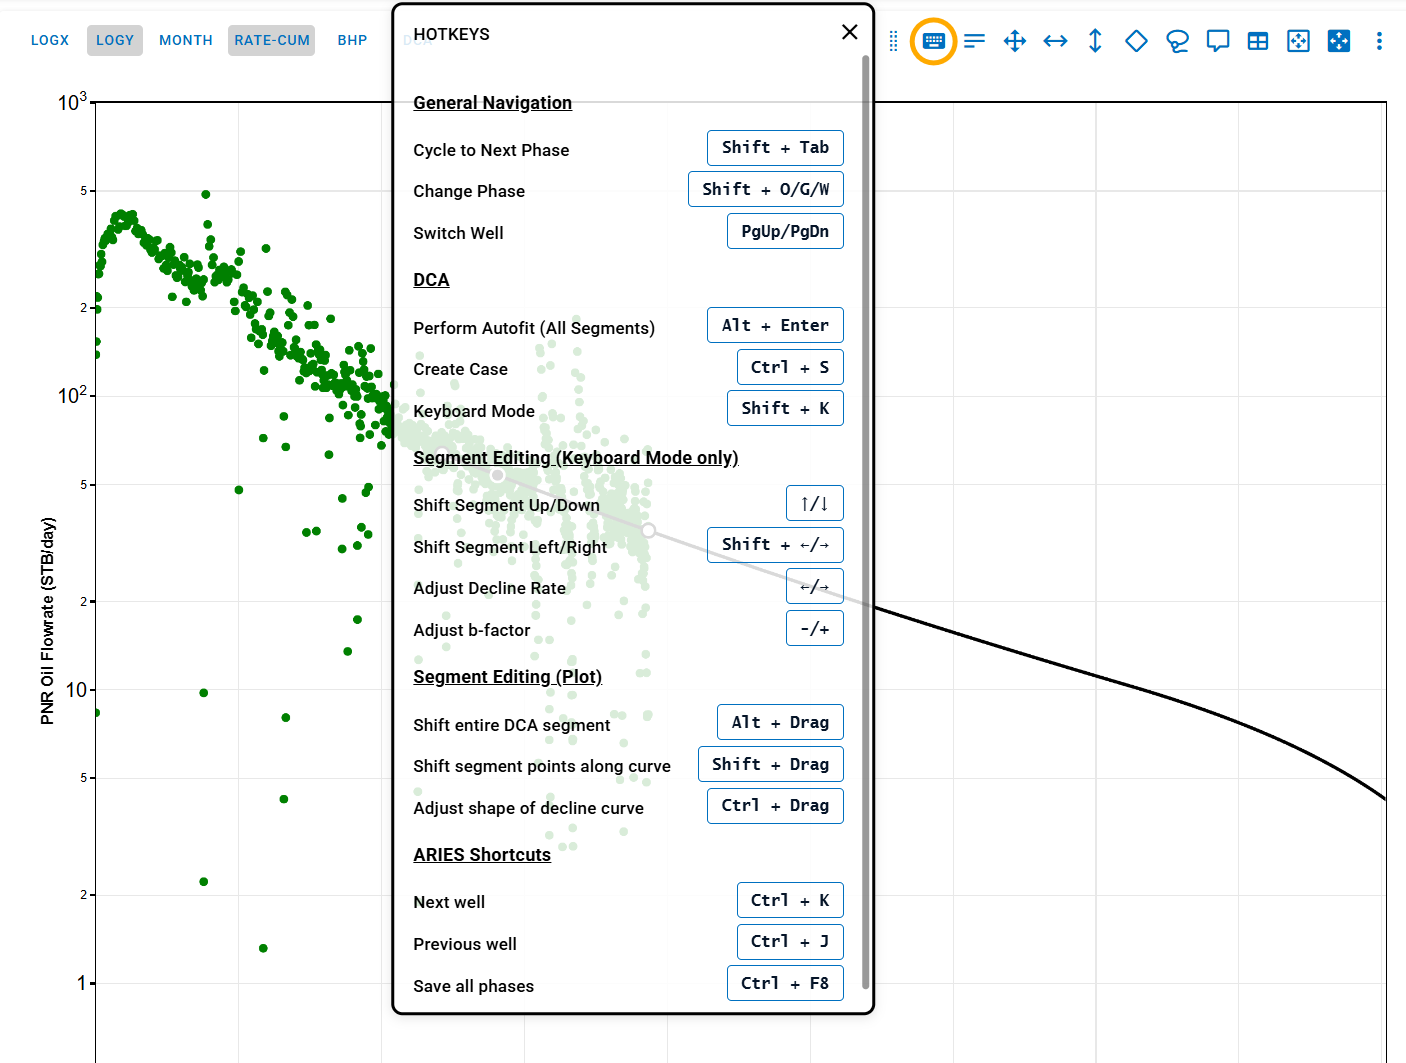
Task: Click the Keyboard Mode label
Action: 474,411
